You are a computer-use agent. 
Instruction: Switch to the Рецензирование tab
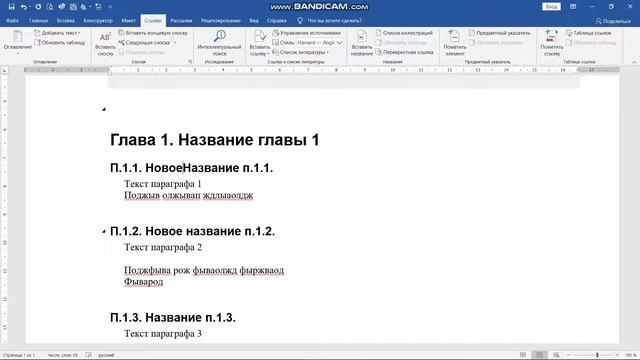pyautogui.click(x=220, y=20)
